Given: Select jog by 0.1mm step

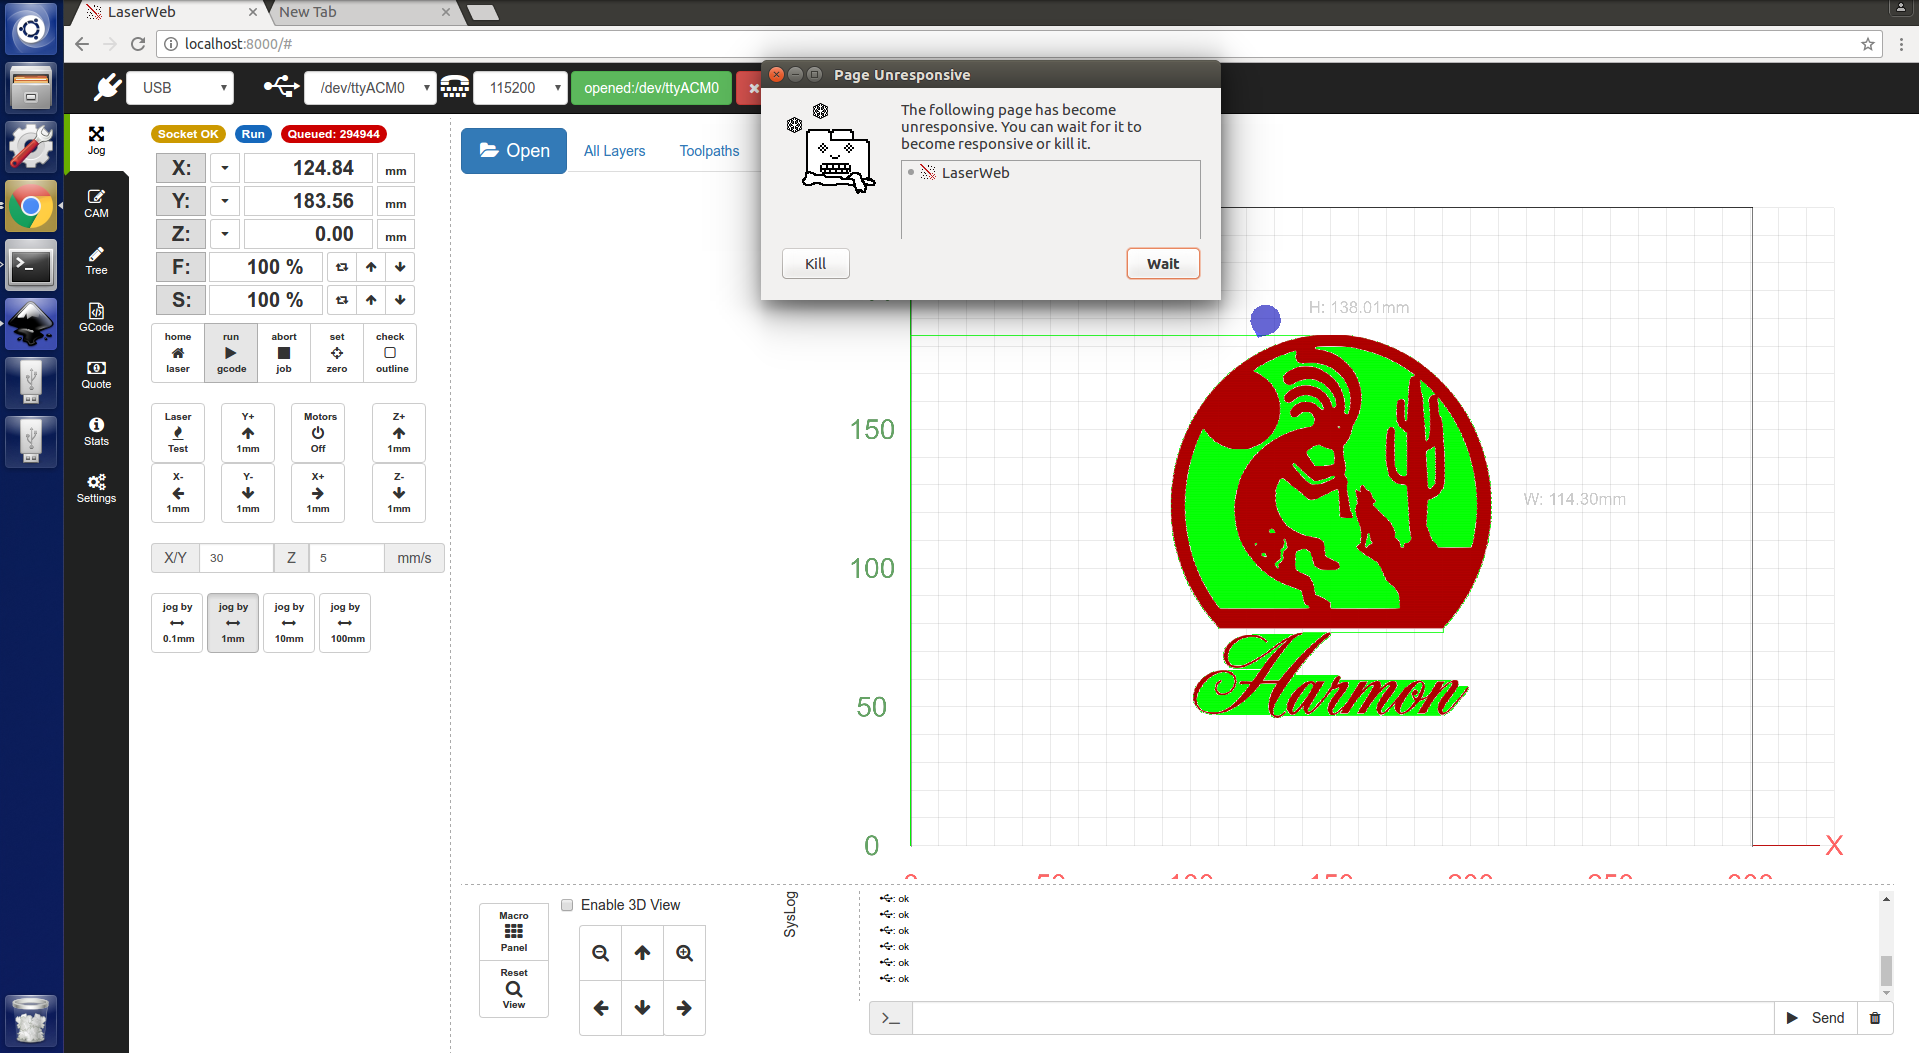Looking at the screenshot, I should (178, 623).
